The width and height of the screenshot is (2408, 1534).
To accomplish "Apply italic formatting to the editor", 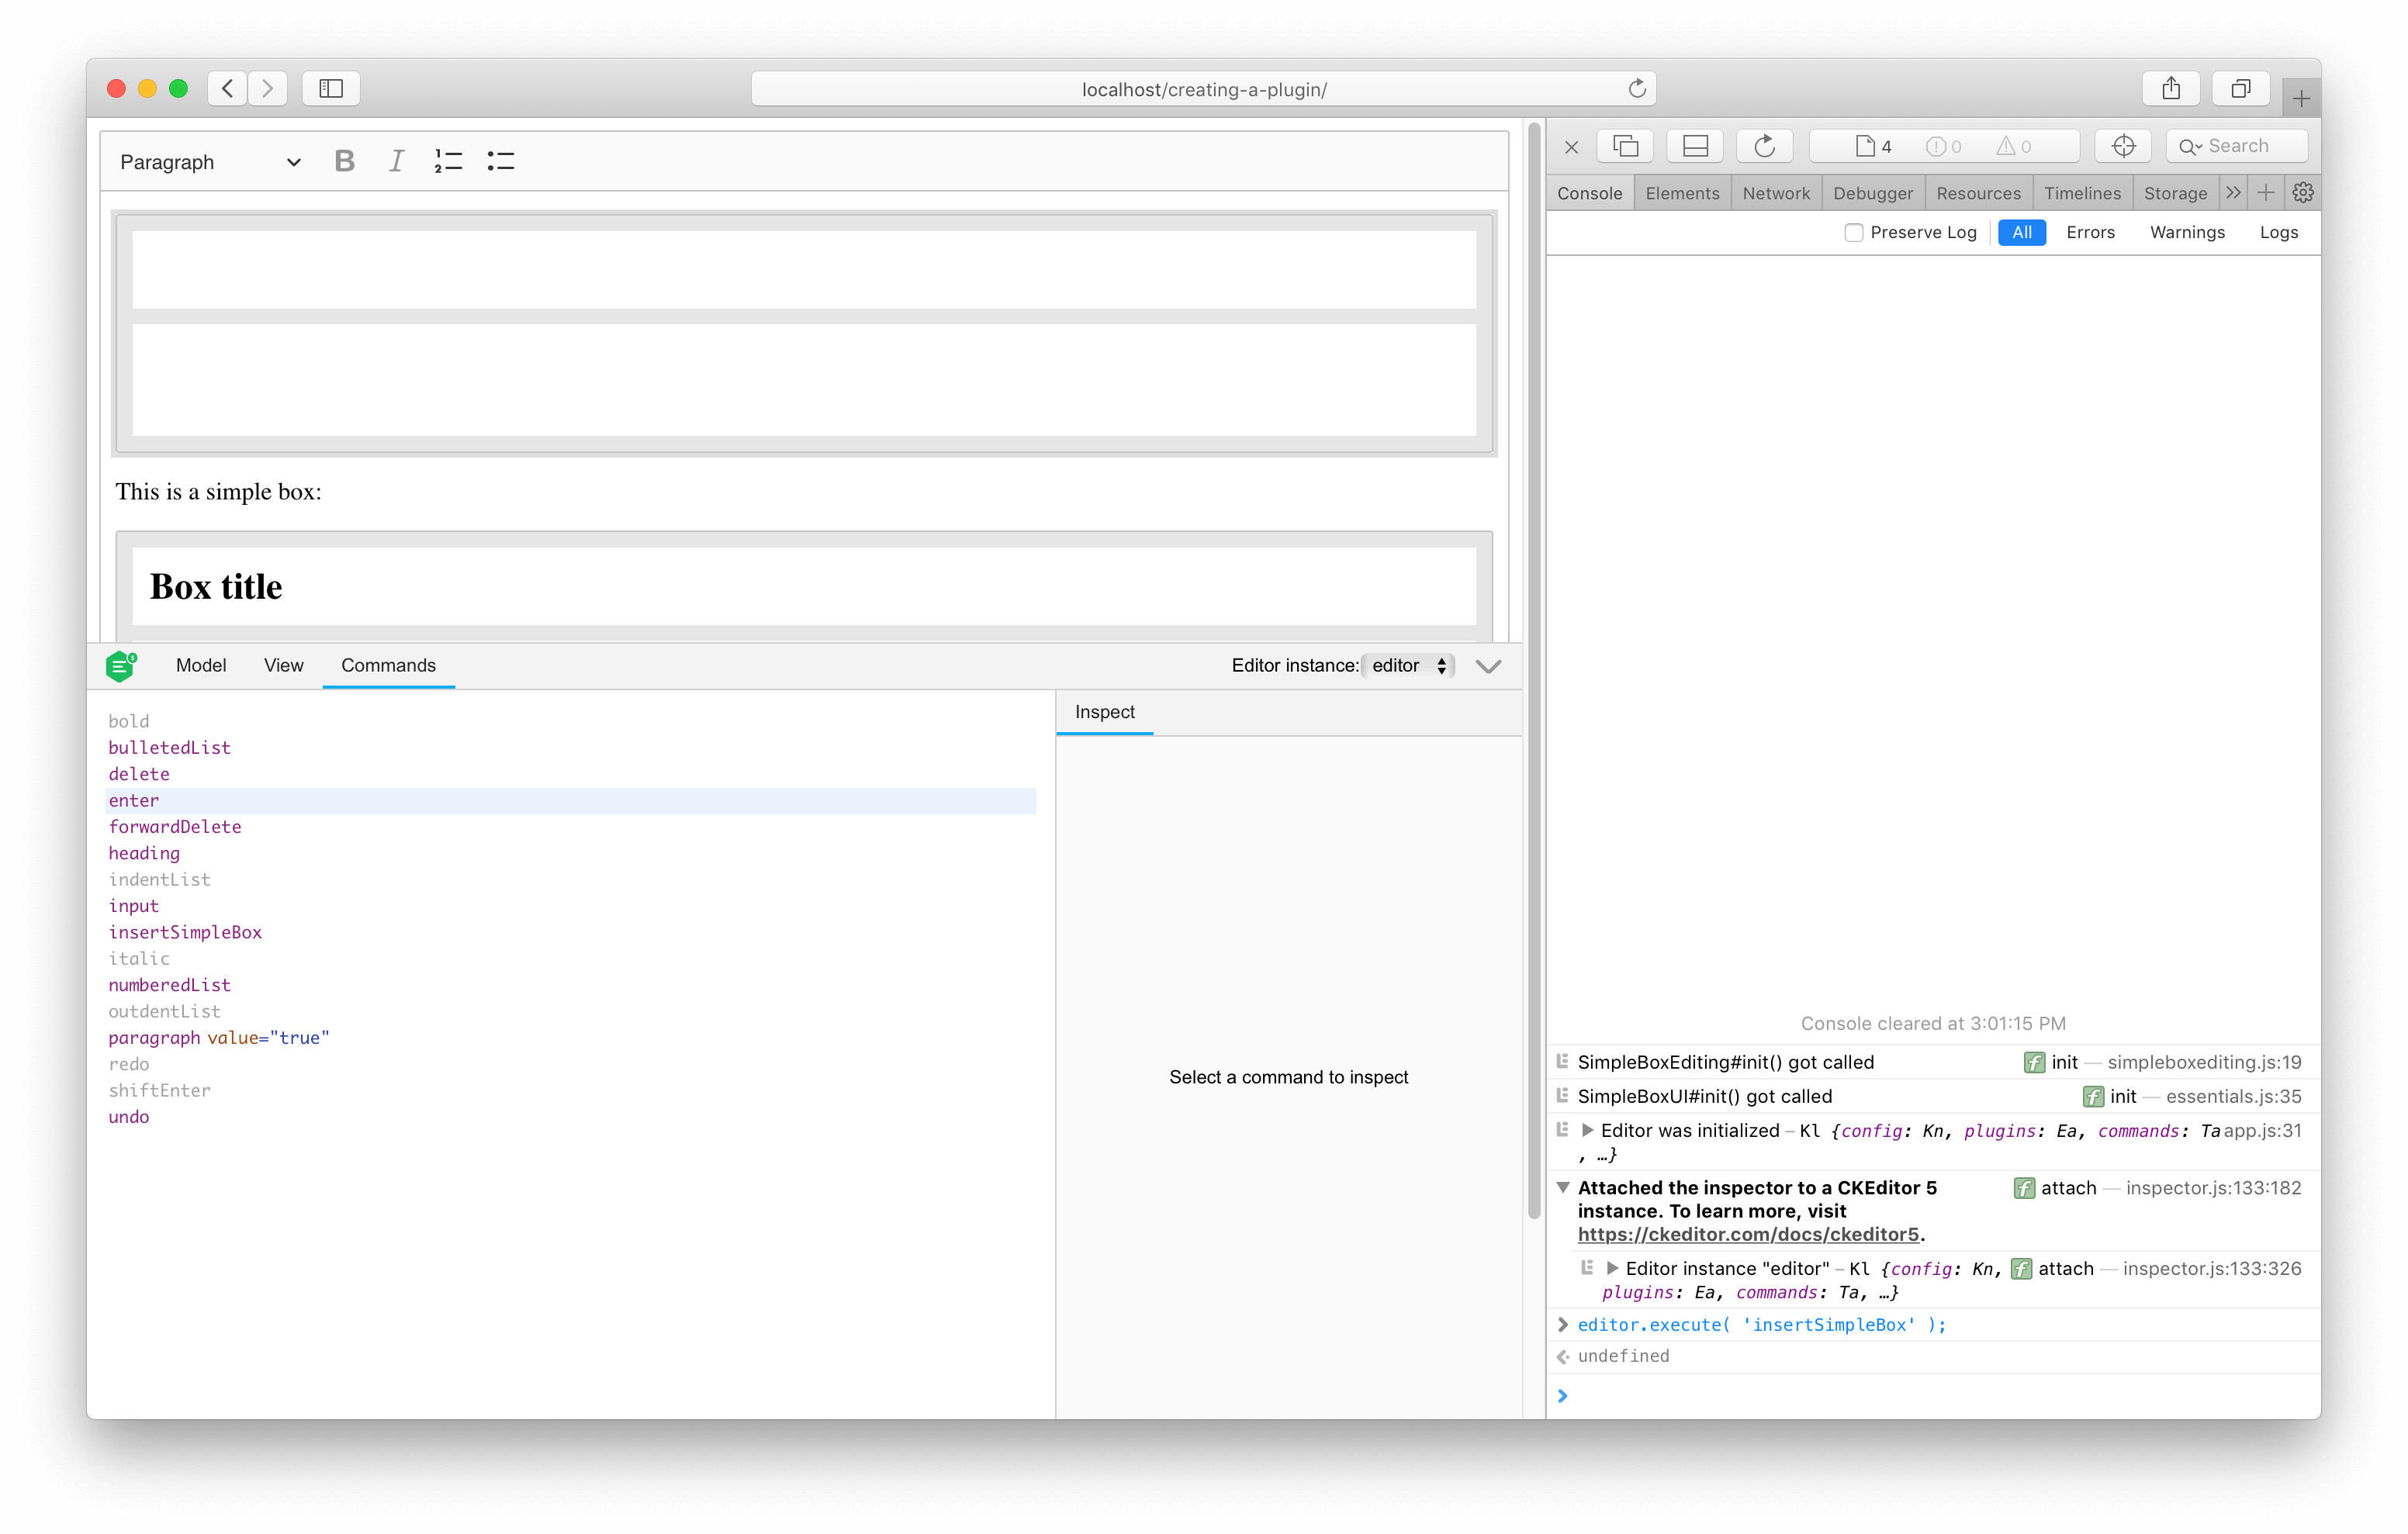I will tap(396, 160).
